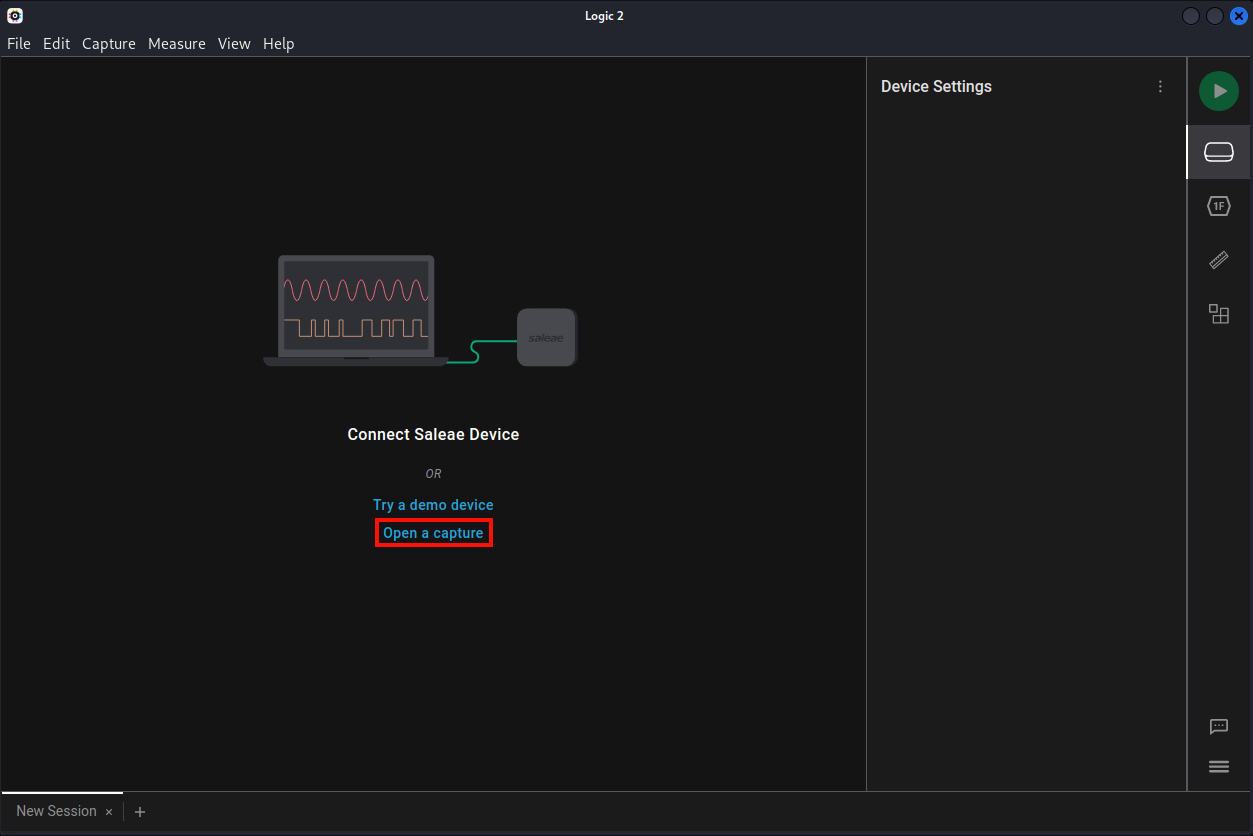Open the Measure menu

coord(177,44)
